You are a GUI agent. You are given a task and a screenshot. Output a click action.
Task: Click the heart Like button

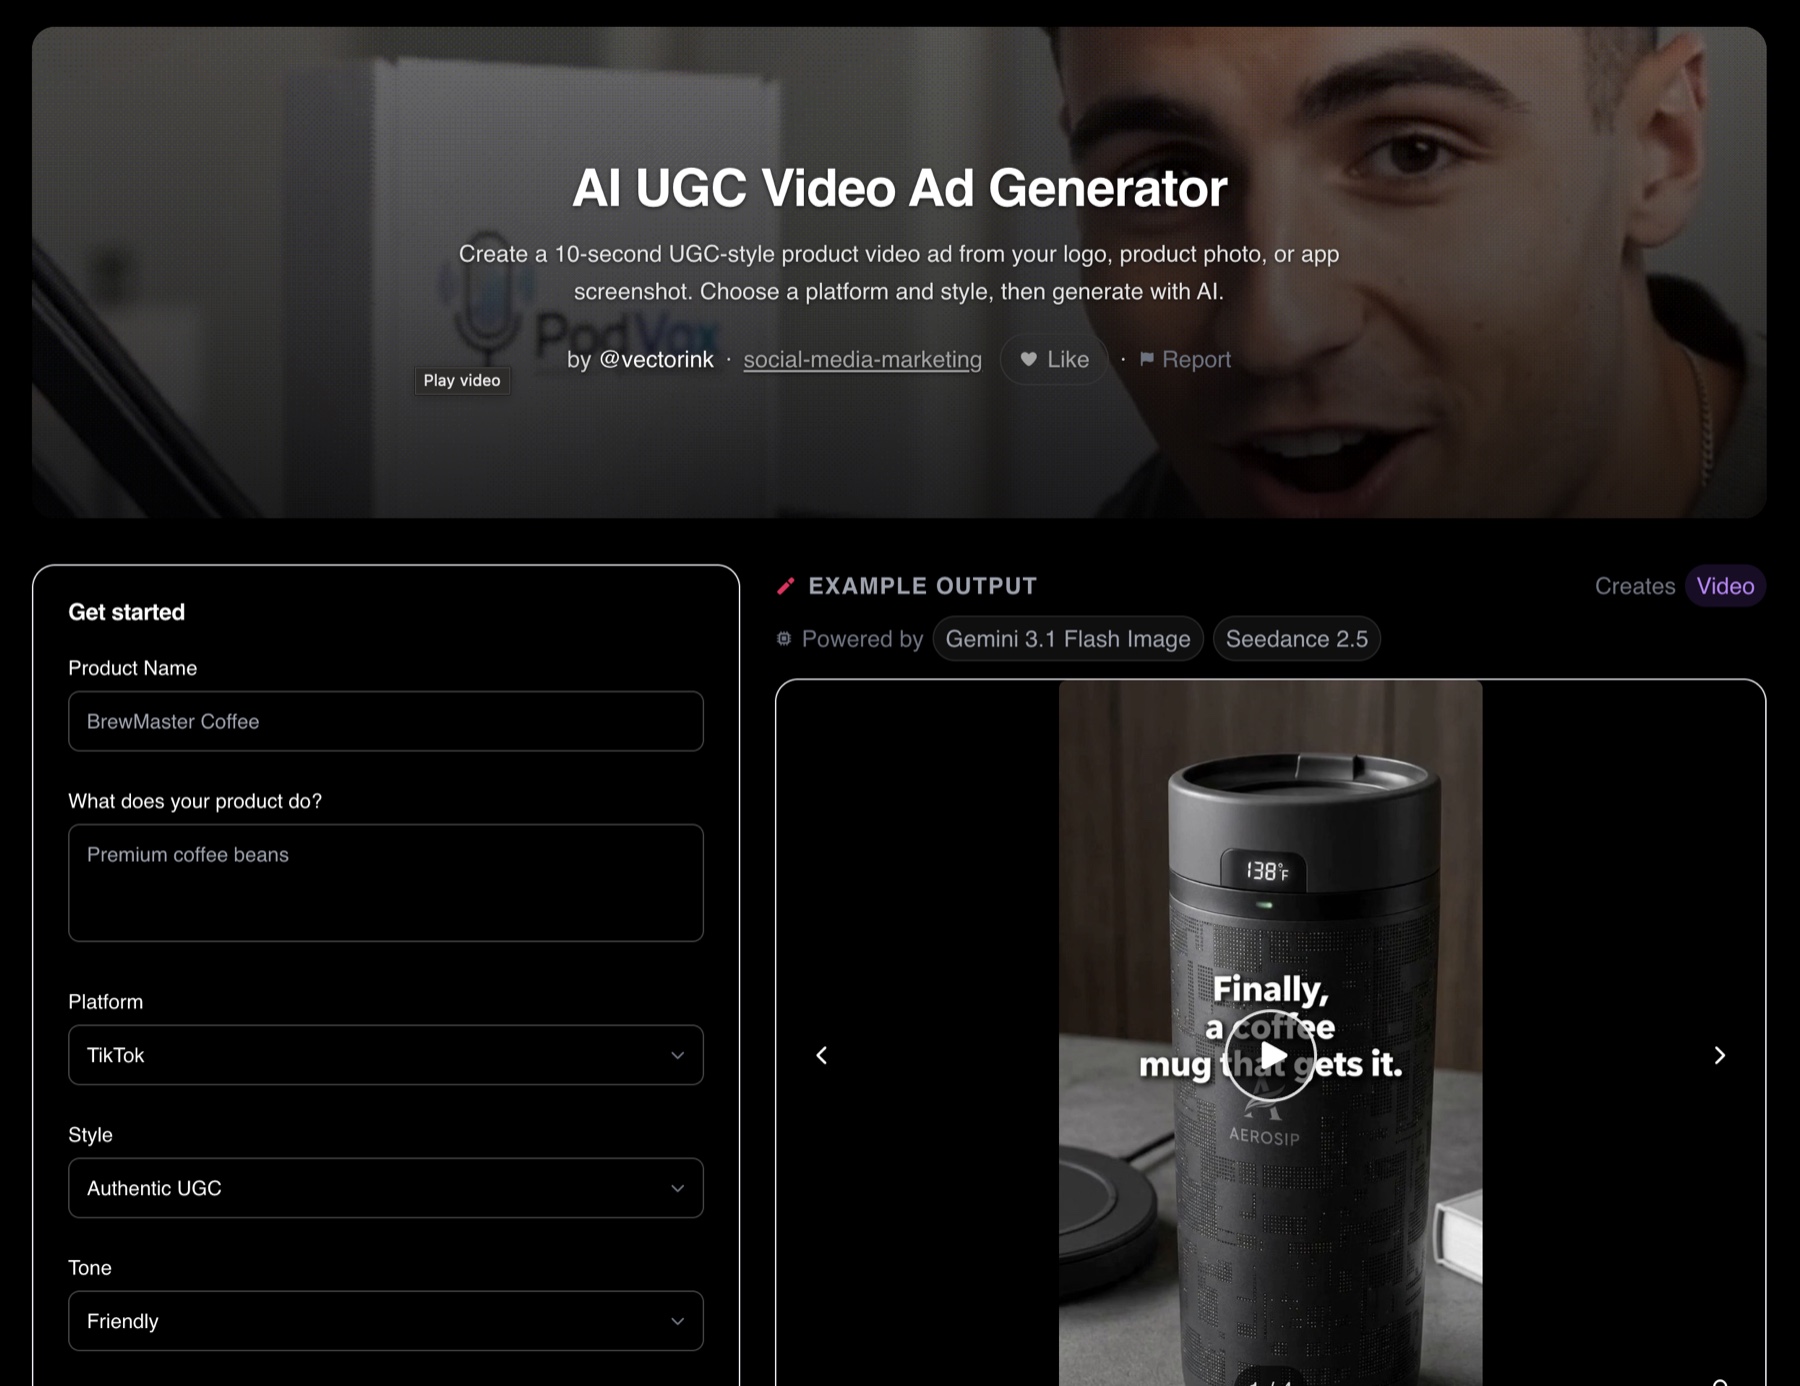pyautogui.click(x=1054, y=359)
